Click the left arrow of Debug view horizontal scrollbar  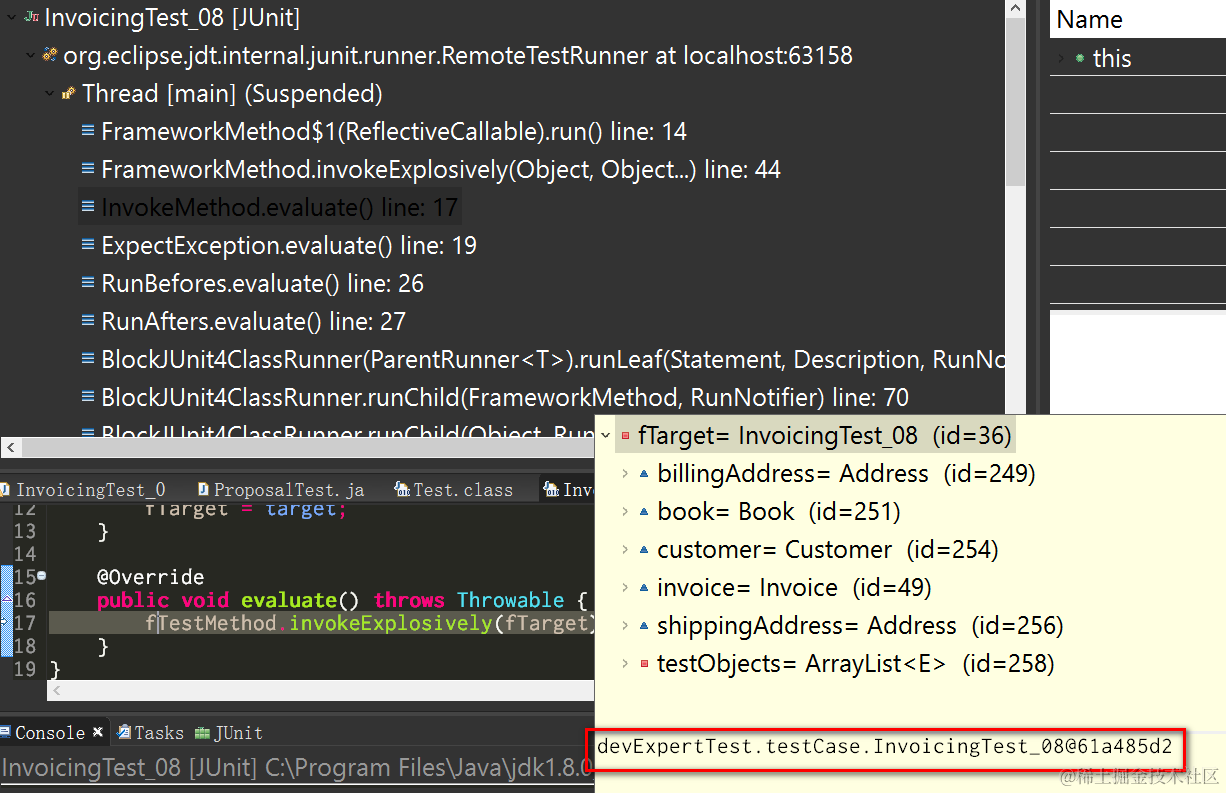click(10, 447)
